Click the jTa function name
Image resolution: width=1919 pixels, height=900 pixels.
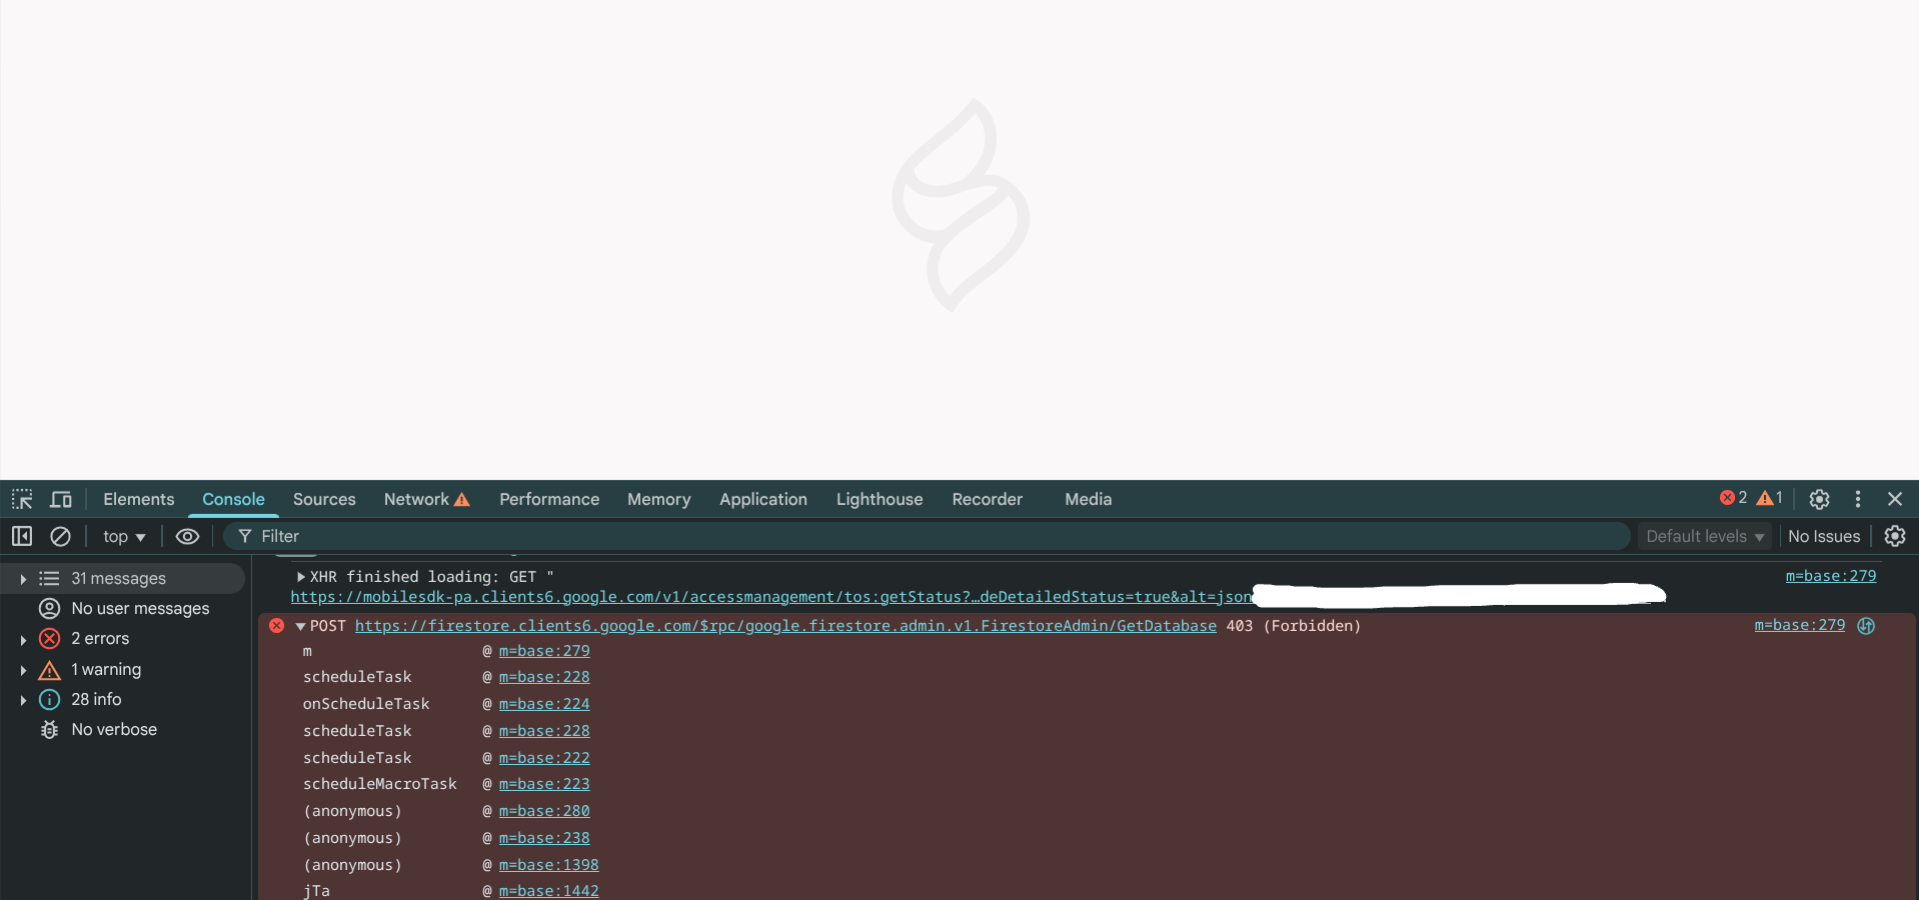click(316, 891)
